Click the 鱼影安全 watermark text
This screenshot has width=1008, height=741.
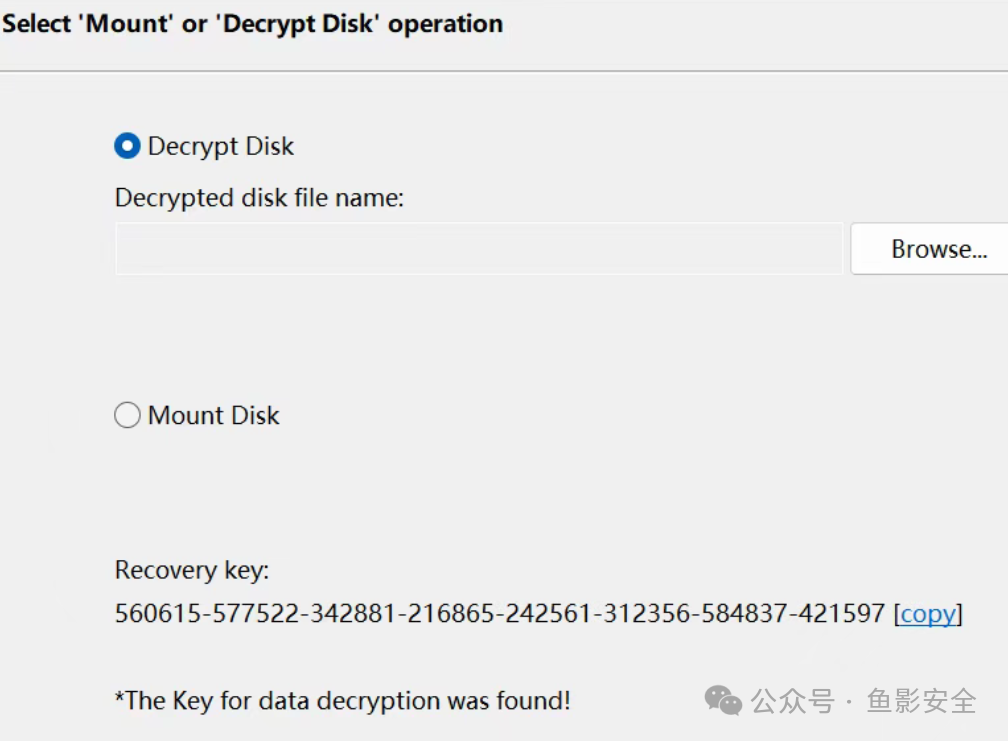point(921,701)
